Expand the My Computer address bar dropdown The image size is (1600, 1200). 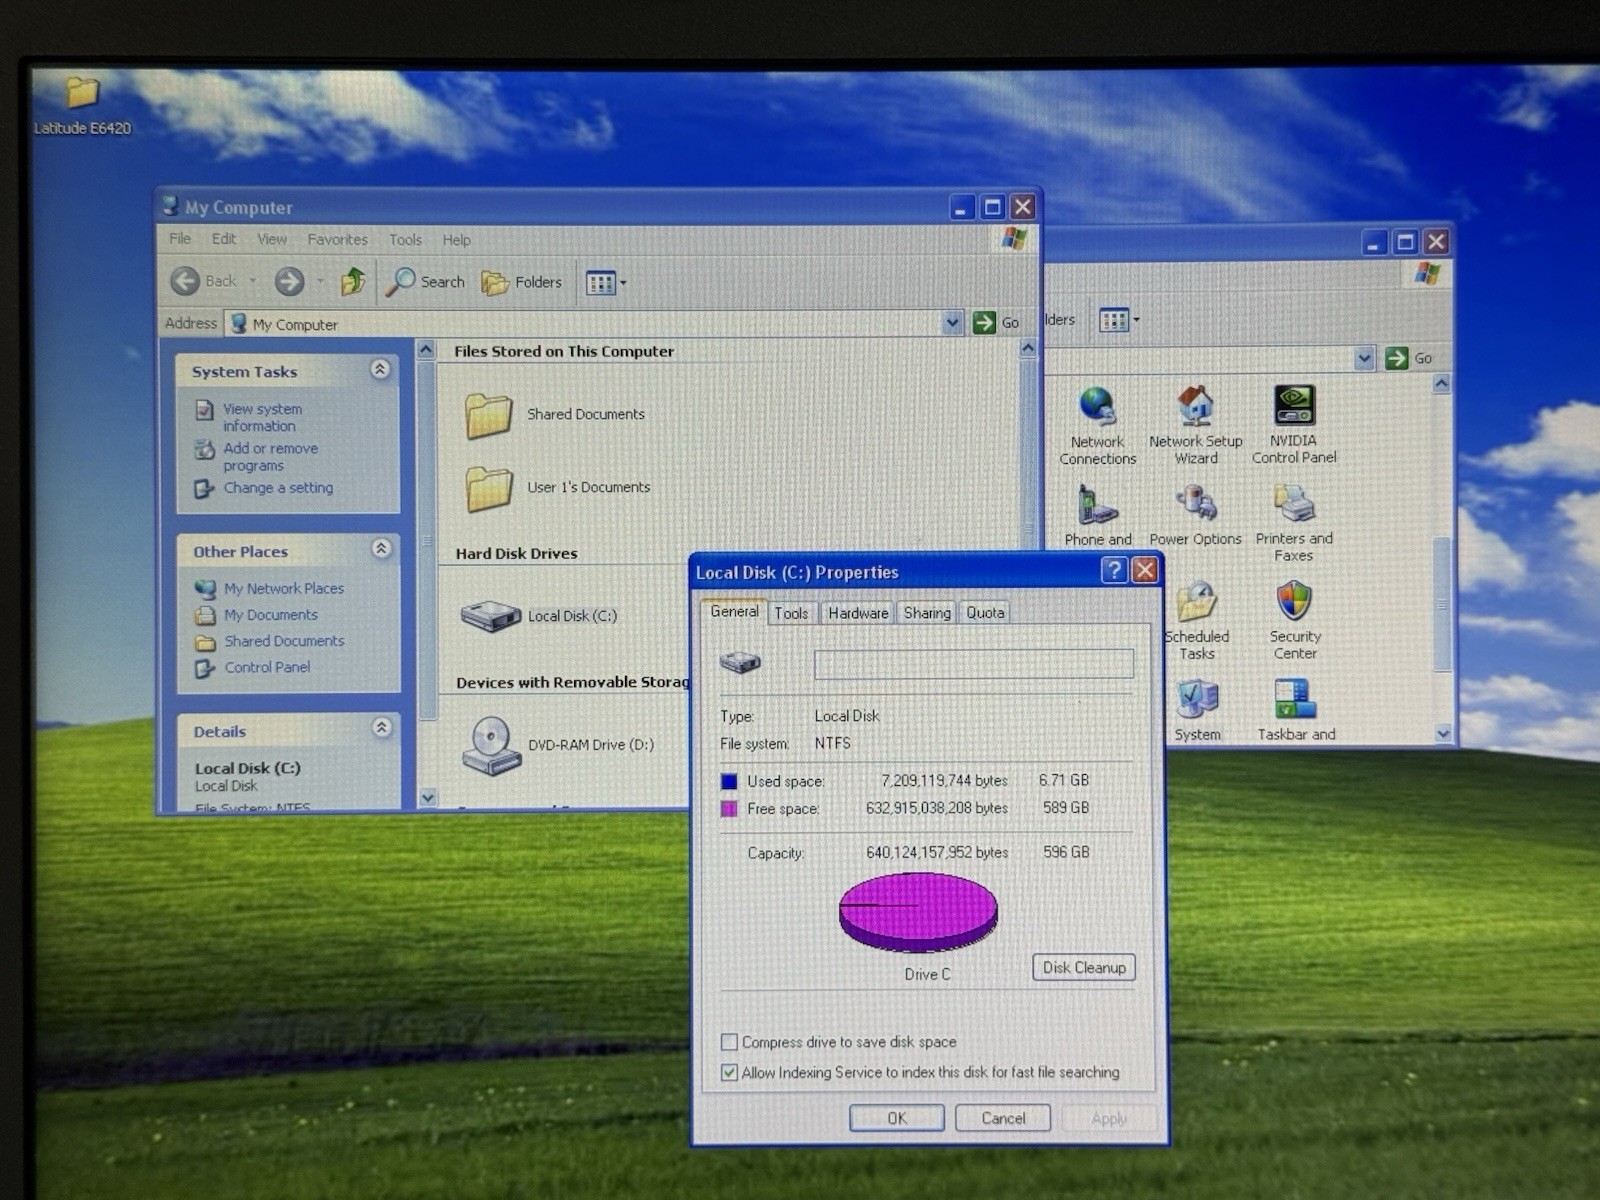tap(952, 322)
